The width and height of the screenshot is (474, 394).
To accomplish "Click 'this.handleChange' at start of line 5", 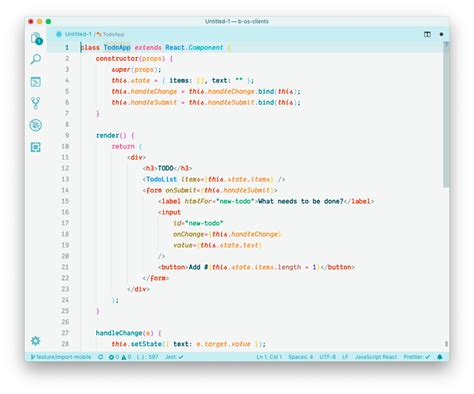I will [144, 92].
